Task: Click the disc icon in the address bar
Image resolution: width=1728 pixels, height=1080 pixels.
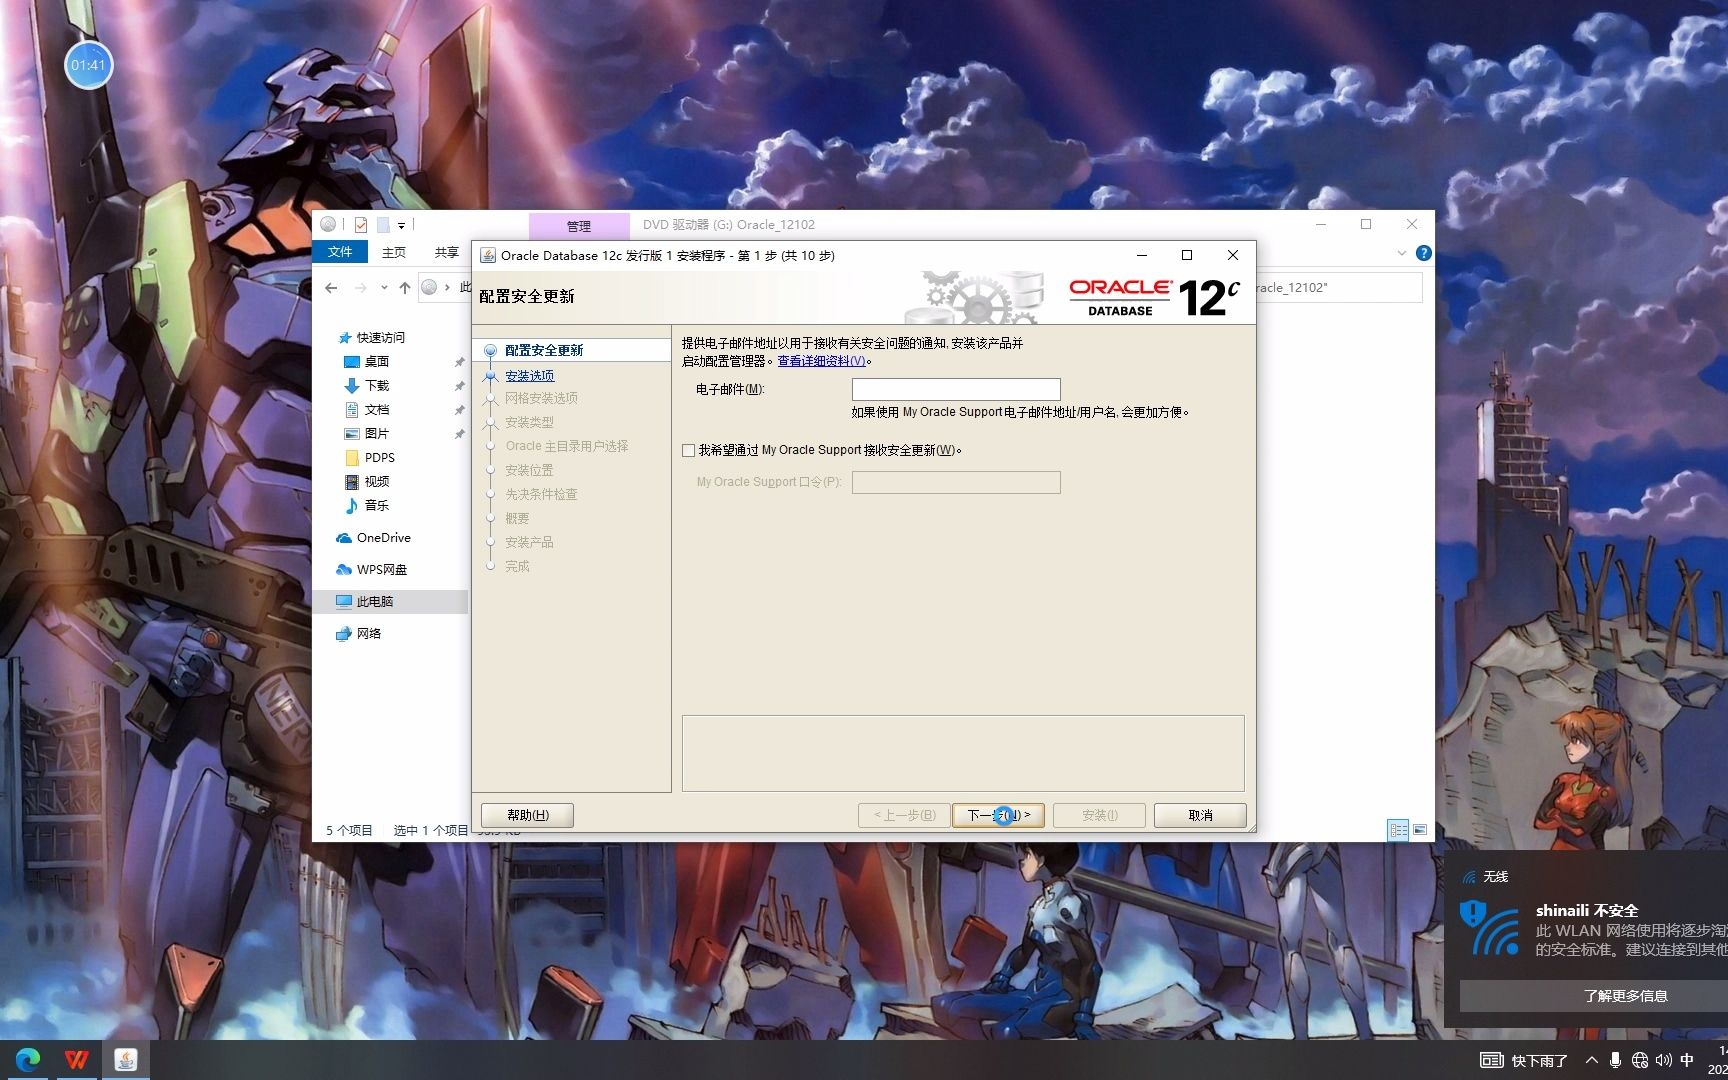Action: [x=429, y=287]
